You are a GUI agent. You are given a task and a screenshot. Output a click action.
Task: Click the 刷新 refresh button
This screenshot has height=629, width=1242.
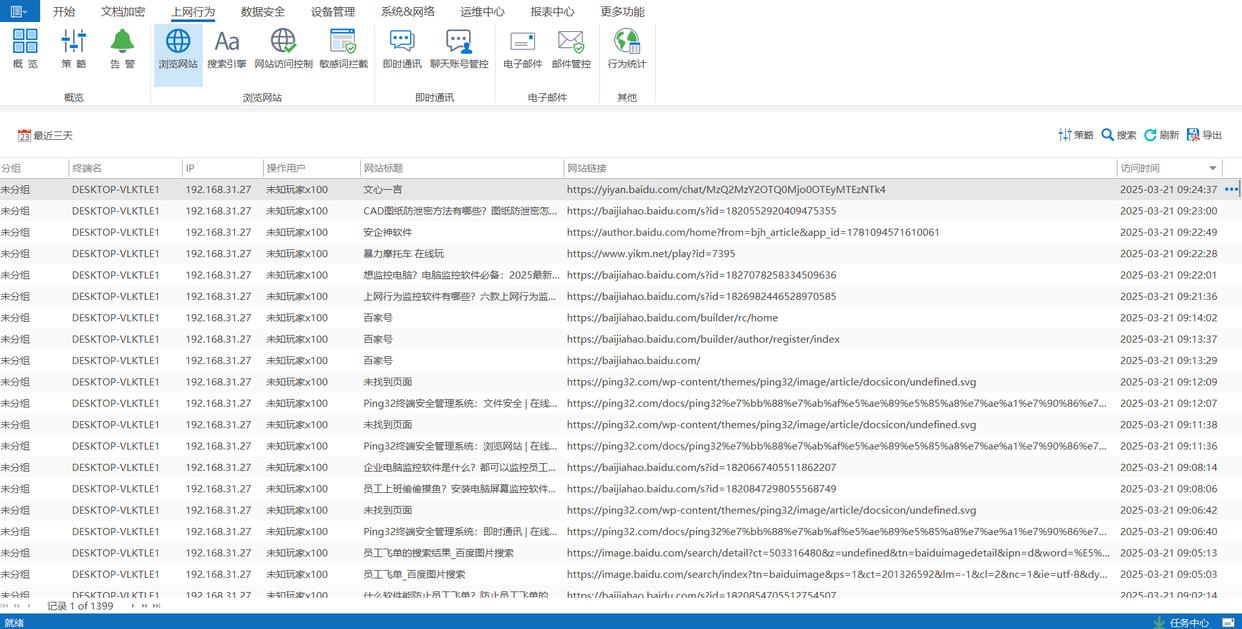(x=1161, y=135)
